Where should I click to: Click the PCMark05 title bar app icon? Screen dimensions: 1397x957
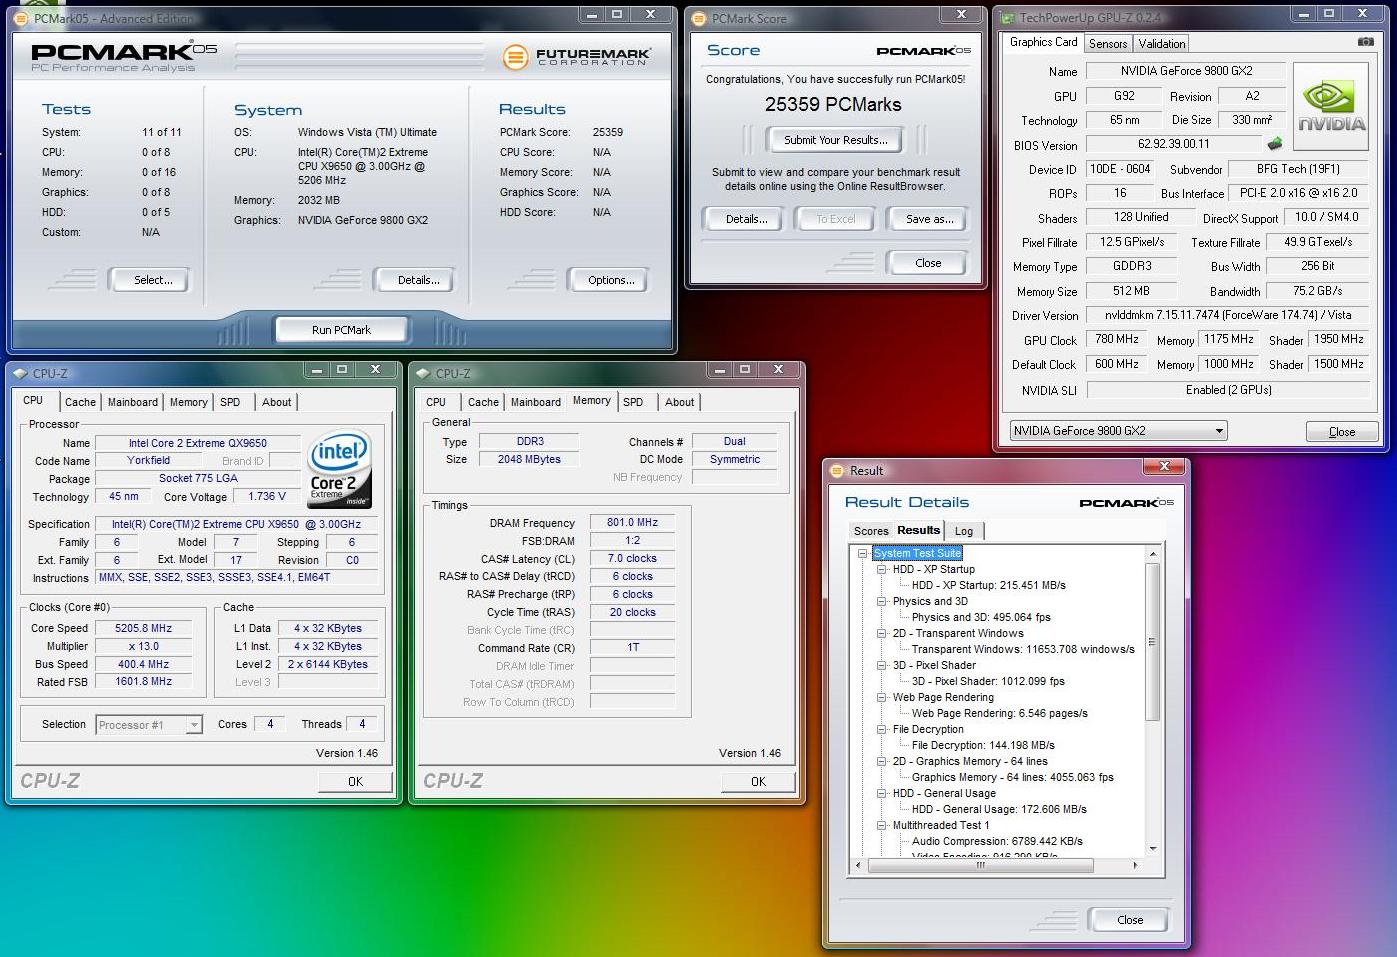22,18
